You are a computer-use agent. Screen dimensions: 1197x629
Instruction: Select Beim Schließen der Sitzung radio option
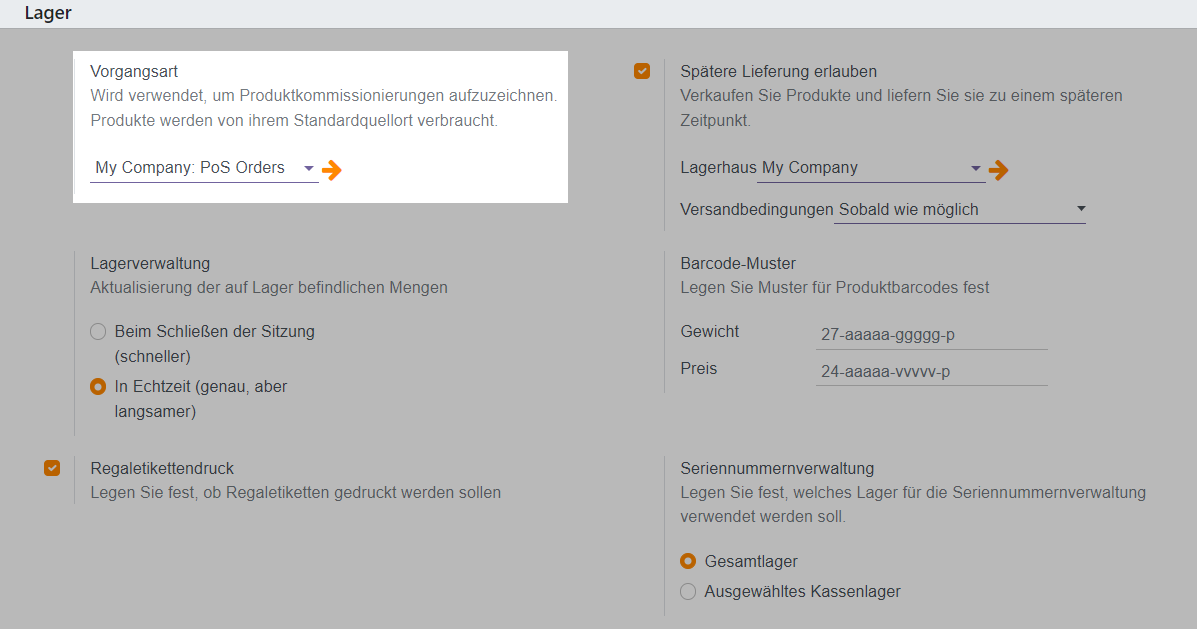click(x=98, y=331)
